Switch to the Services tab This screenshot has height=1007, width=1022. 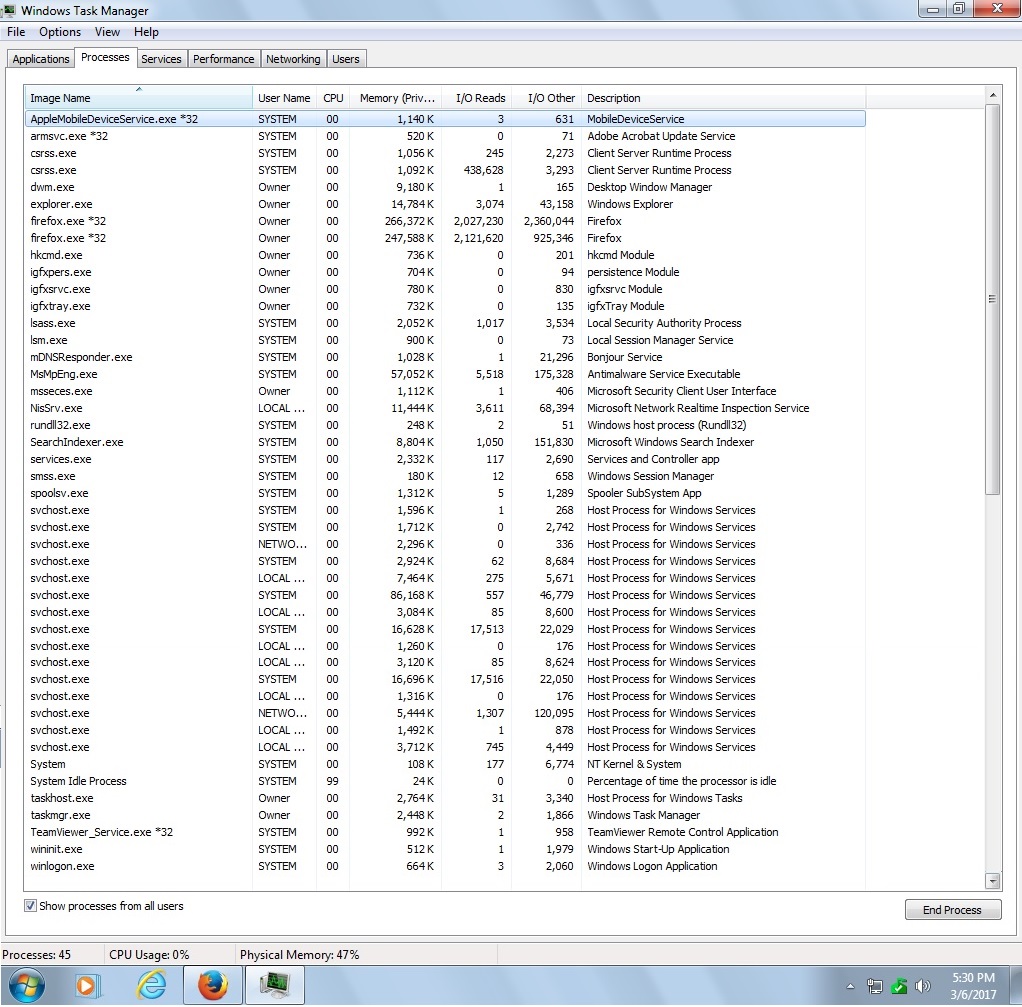click(161, 59)
